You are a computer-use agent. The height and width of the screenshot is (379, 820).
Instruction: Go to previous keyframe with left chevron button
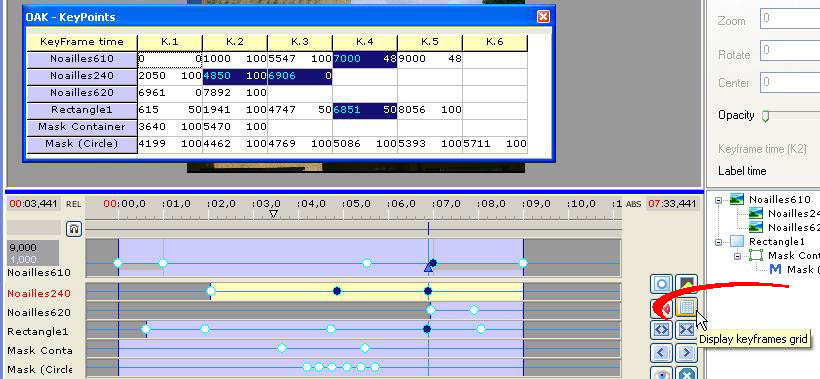[662, 353]
